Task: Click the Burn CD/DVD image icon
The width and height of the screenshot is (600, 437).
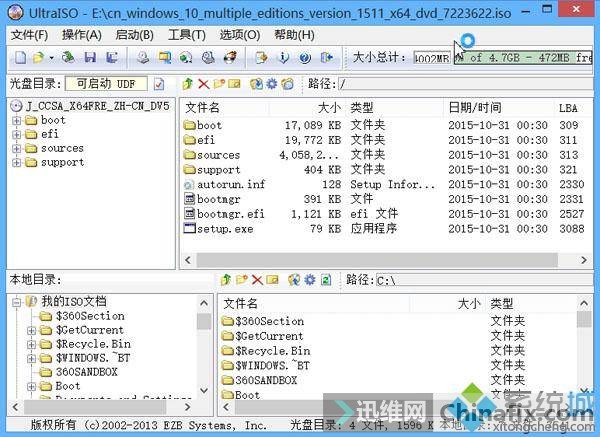Action: [x=230, y=58]
